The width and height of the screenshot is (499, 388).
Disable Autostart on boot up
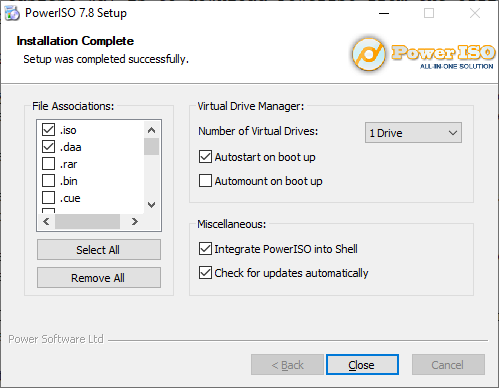205,157
